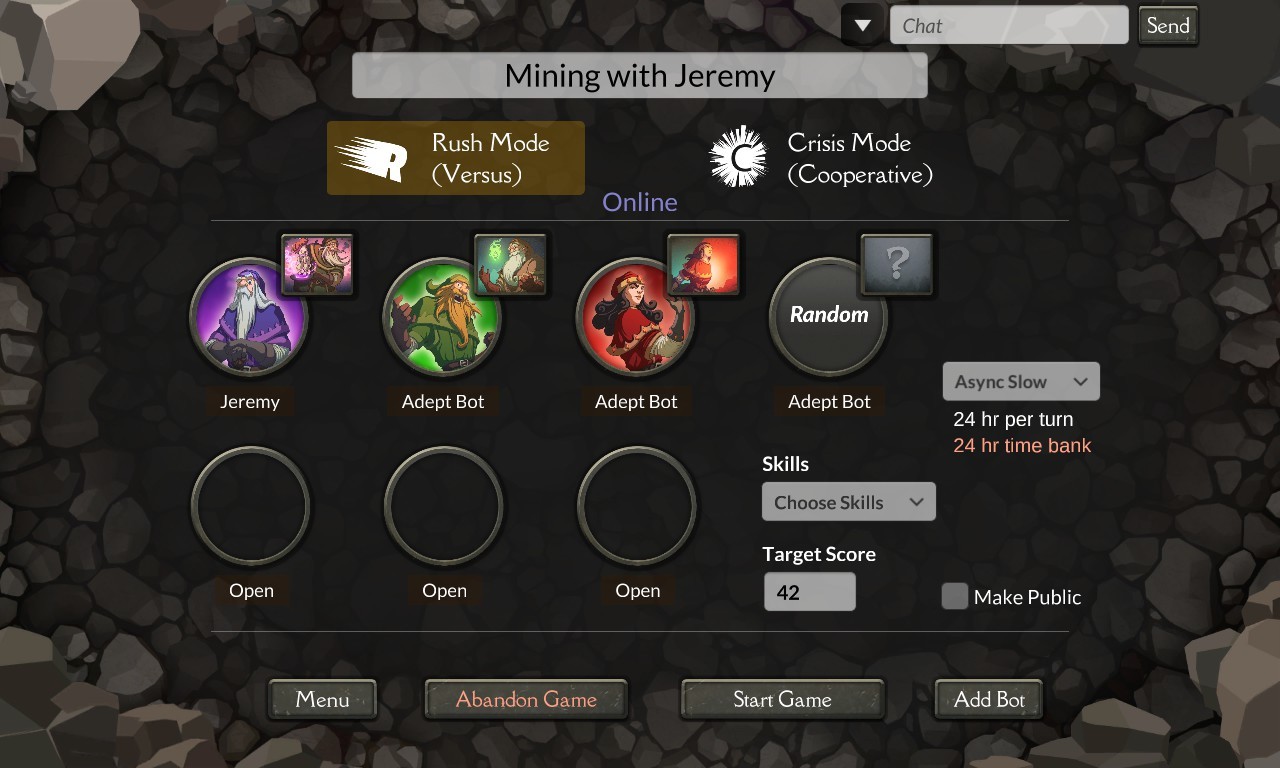The width and height of the screenshot is (1280, 768).
Task: Select the green dwarf Adept Bot avatar
Action: coord(442,316)
